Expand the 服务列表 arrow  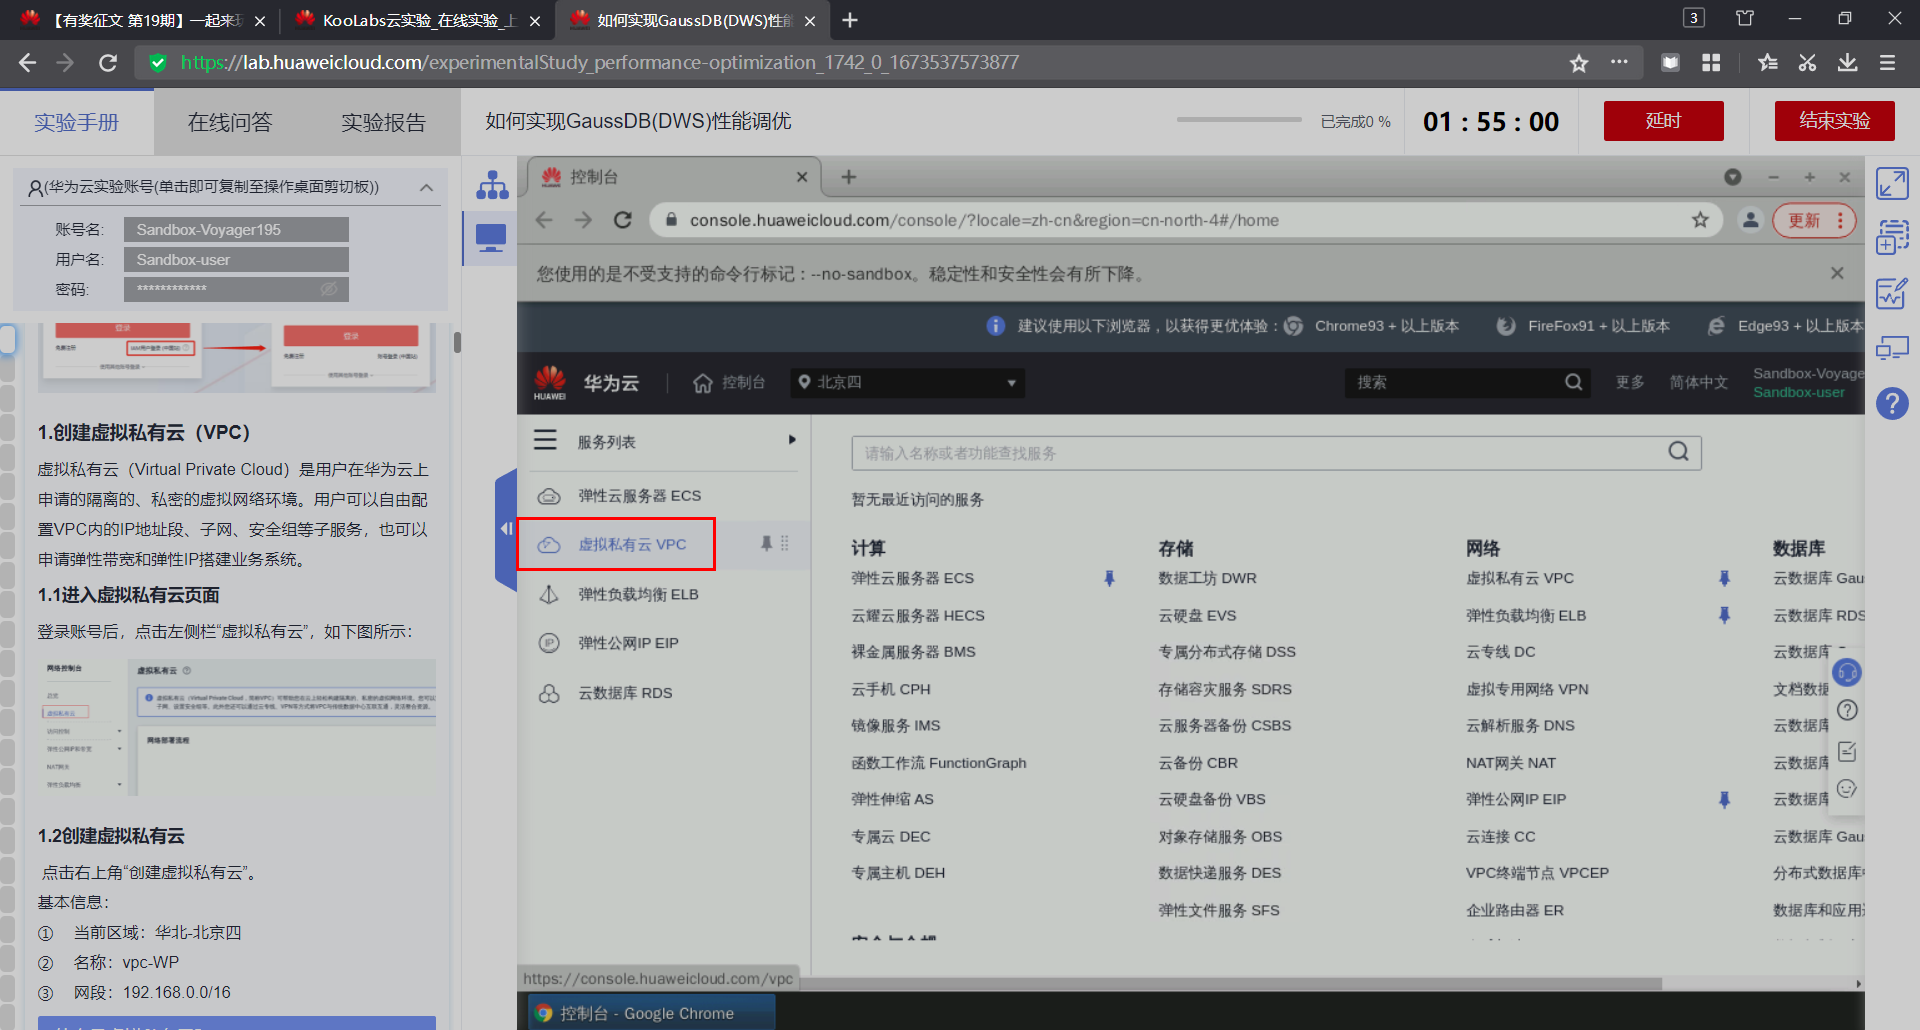click(792, 440)
